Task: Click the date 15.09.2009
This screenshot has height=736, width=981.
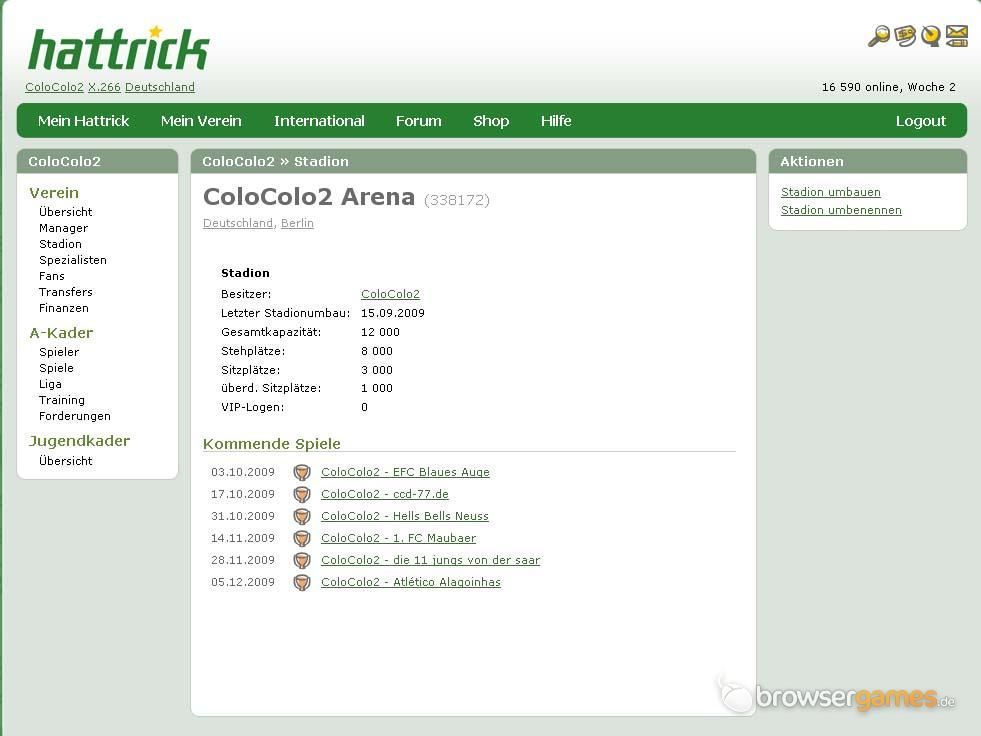Action: pyautogui.click(x=393, y=314)
